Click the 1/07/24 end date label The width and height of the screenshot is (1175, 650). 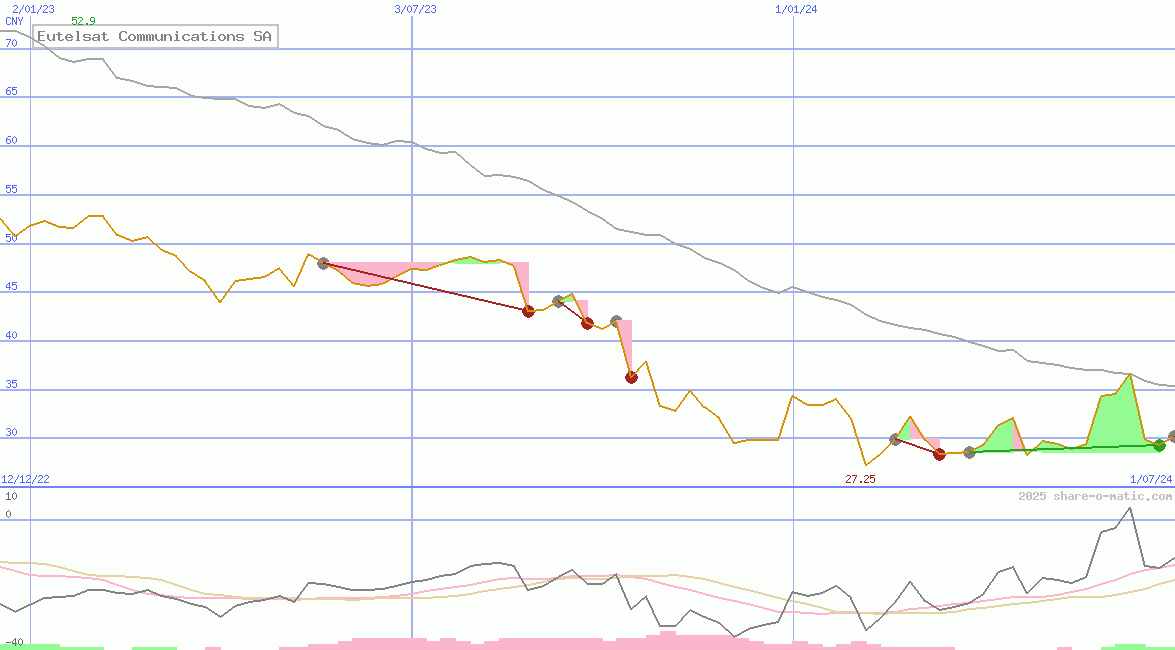pos(1151,480)
